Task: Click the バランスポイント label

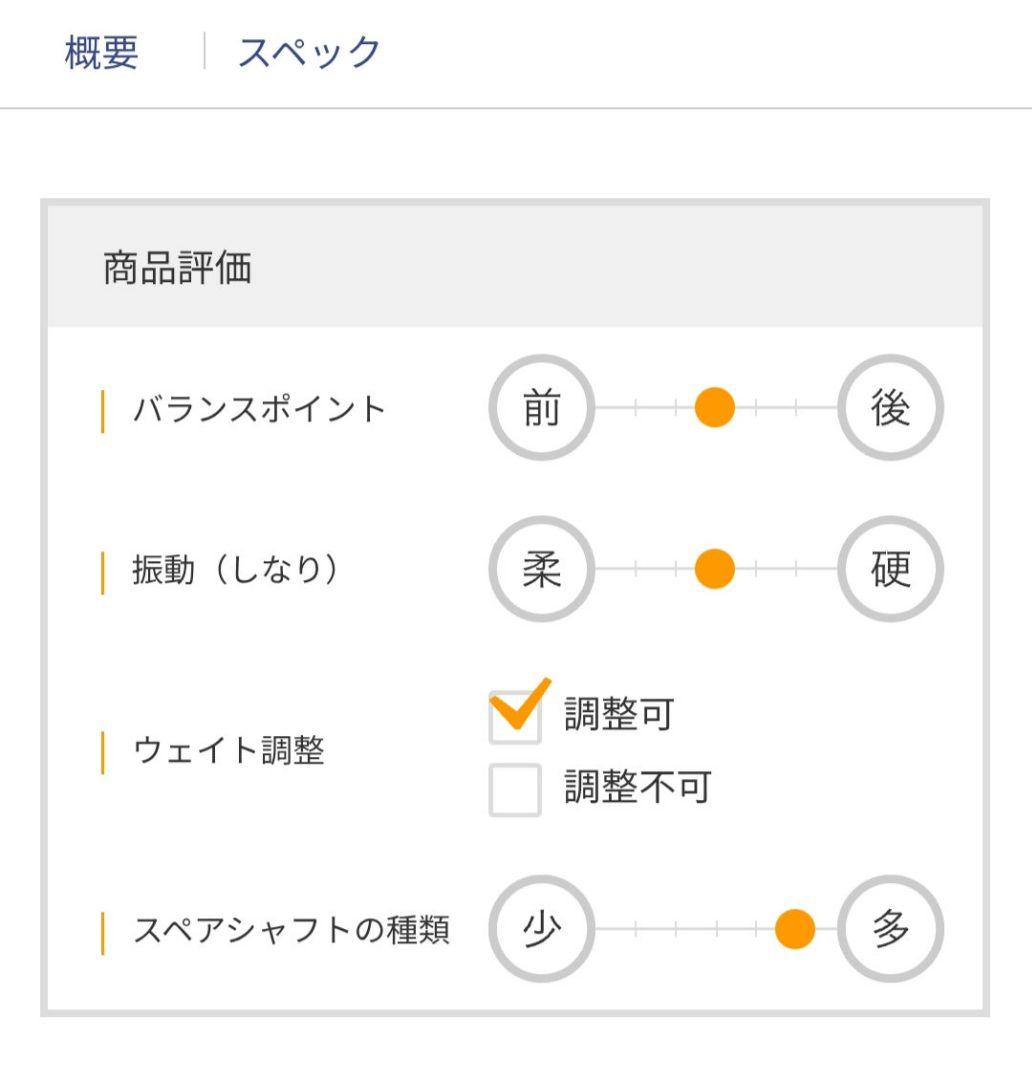Action: 259,409
